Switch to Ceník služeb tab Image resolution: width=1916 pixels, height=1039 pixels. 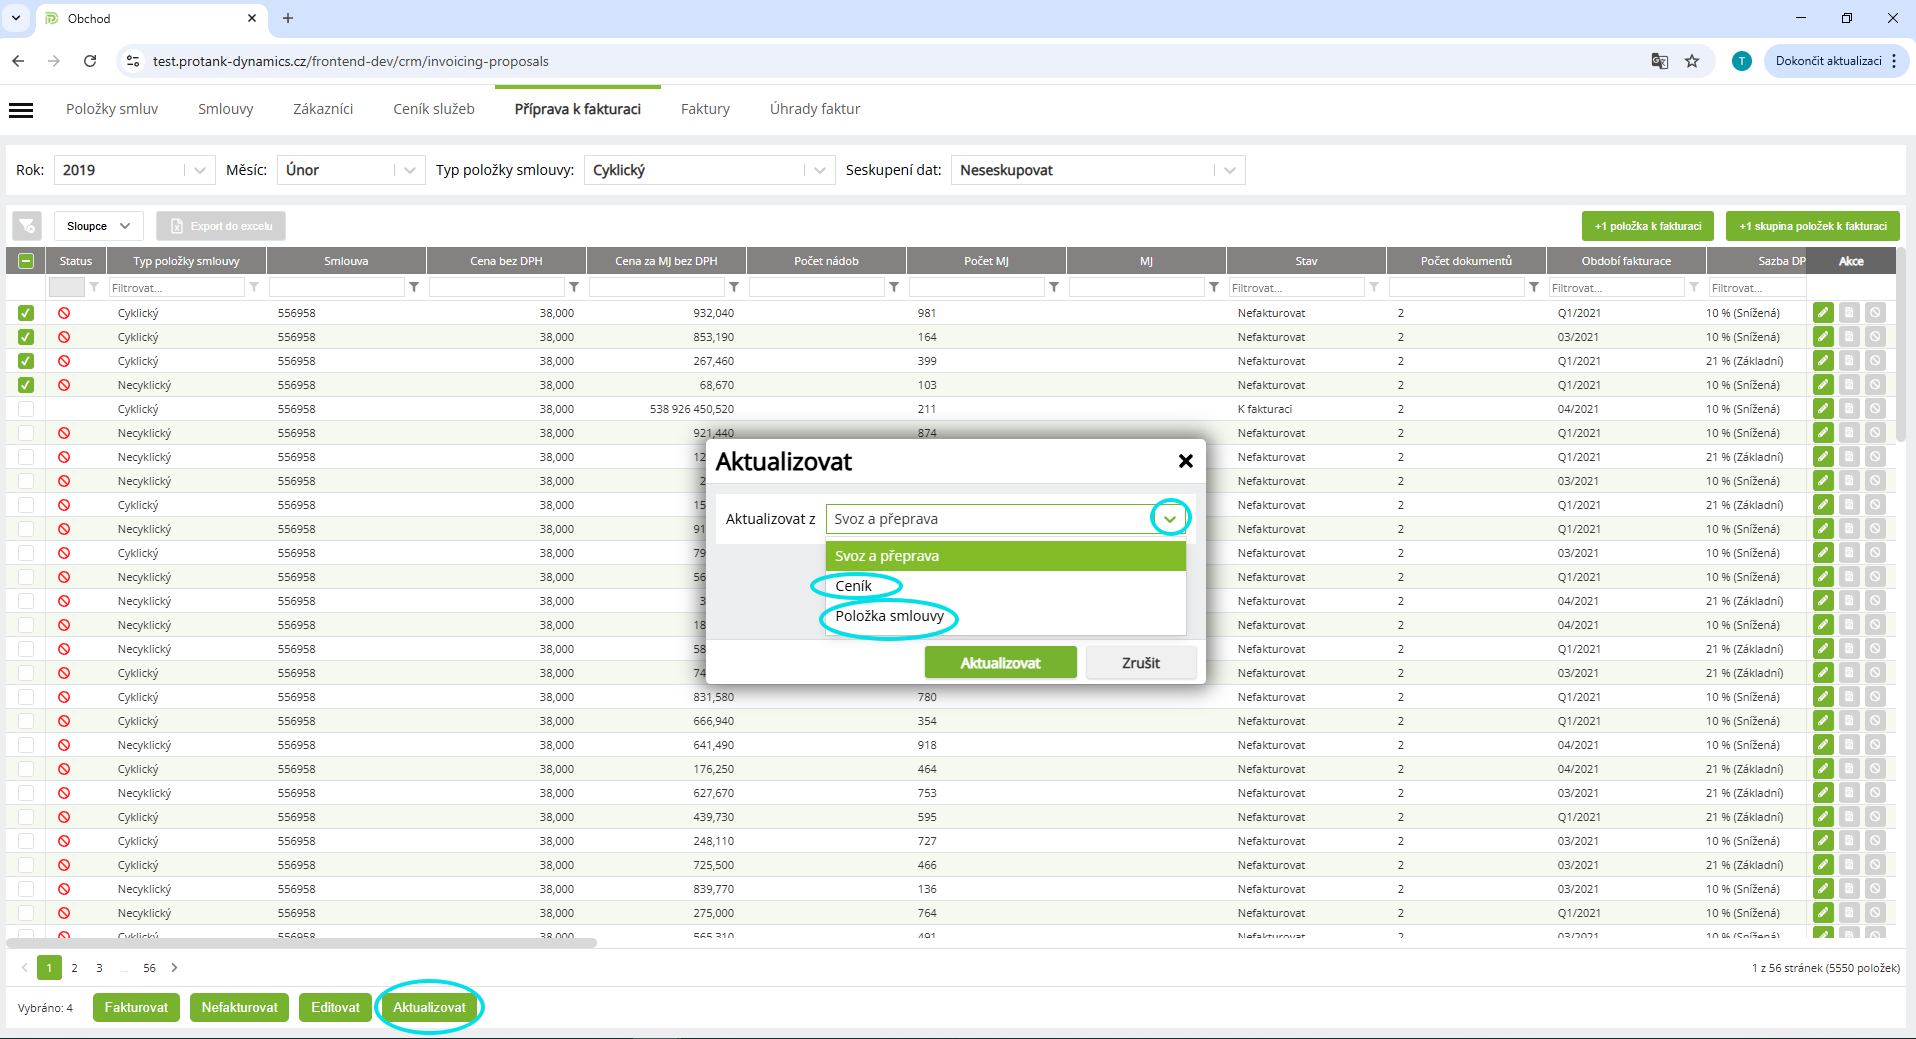pyautogui.click(x=434, y=109)
